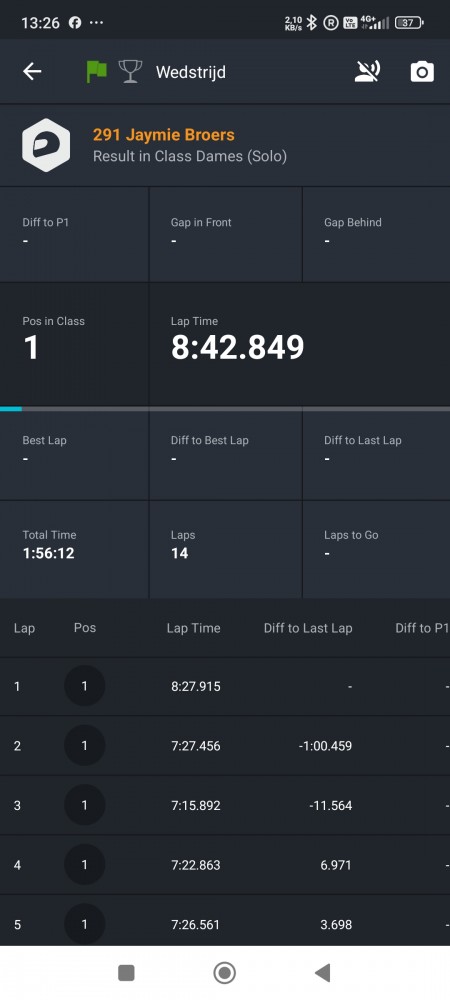Toggle the muted voice announcements icon
The height and width of the screenshot is (1000, 450).
coord(367,71)
